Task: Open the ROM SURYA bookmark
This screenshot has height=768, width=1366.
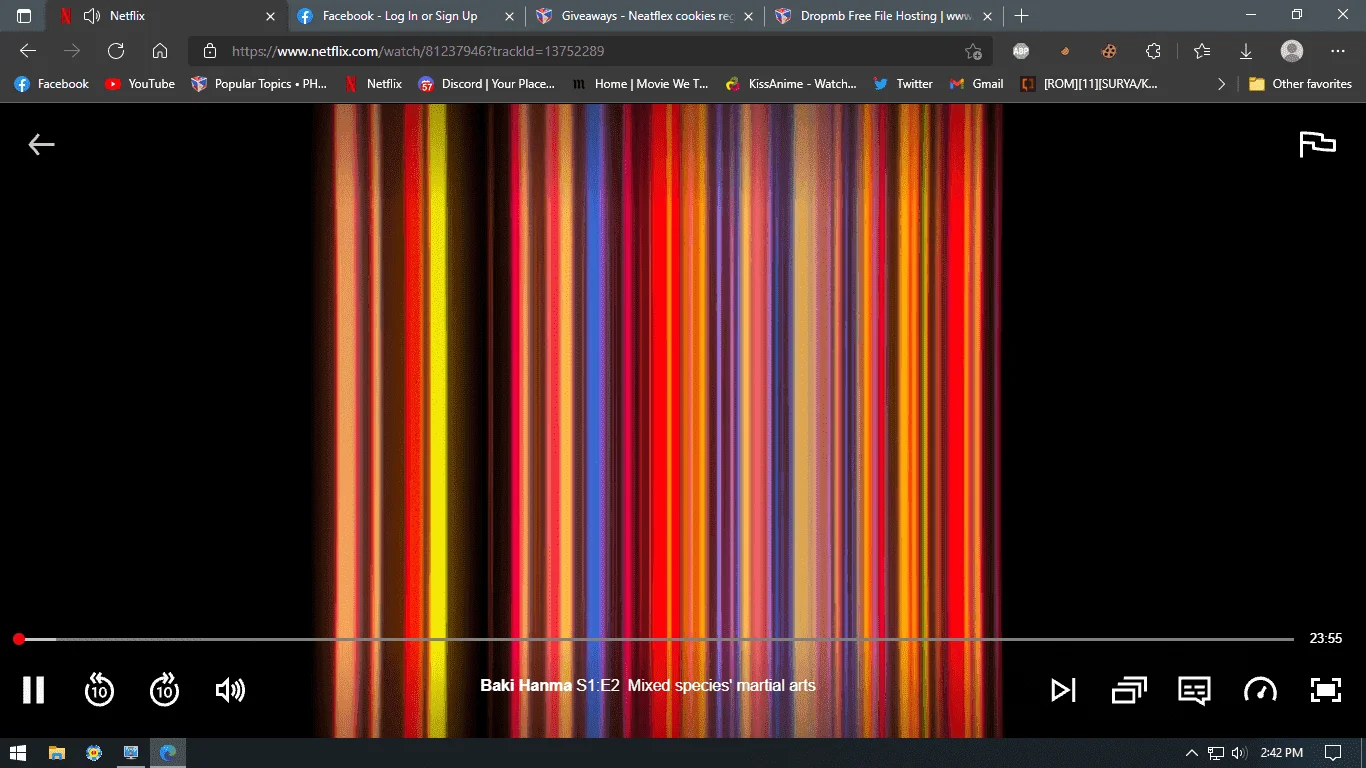Action: point(1089,84)
